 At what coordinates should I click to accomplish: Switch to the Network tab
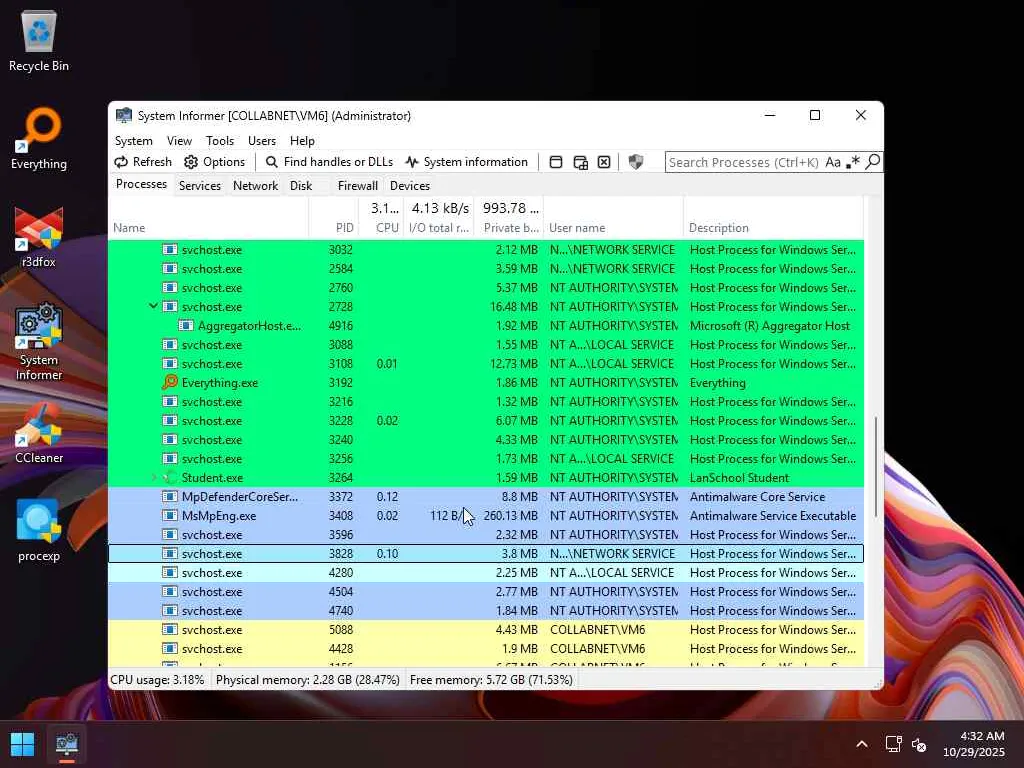coord(255,186)
